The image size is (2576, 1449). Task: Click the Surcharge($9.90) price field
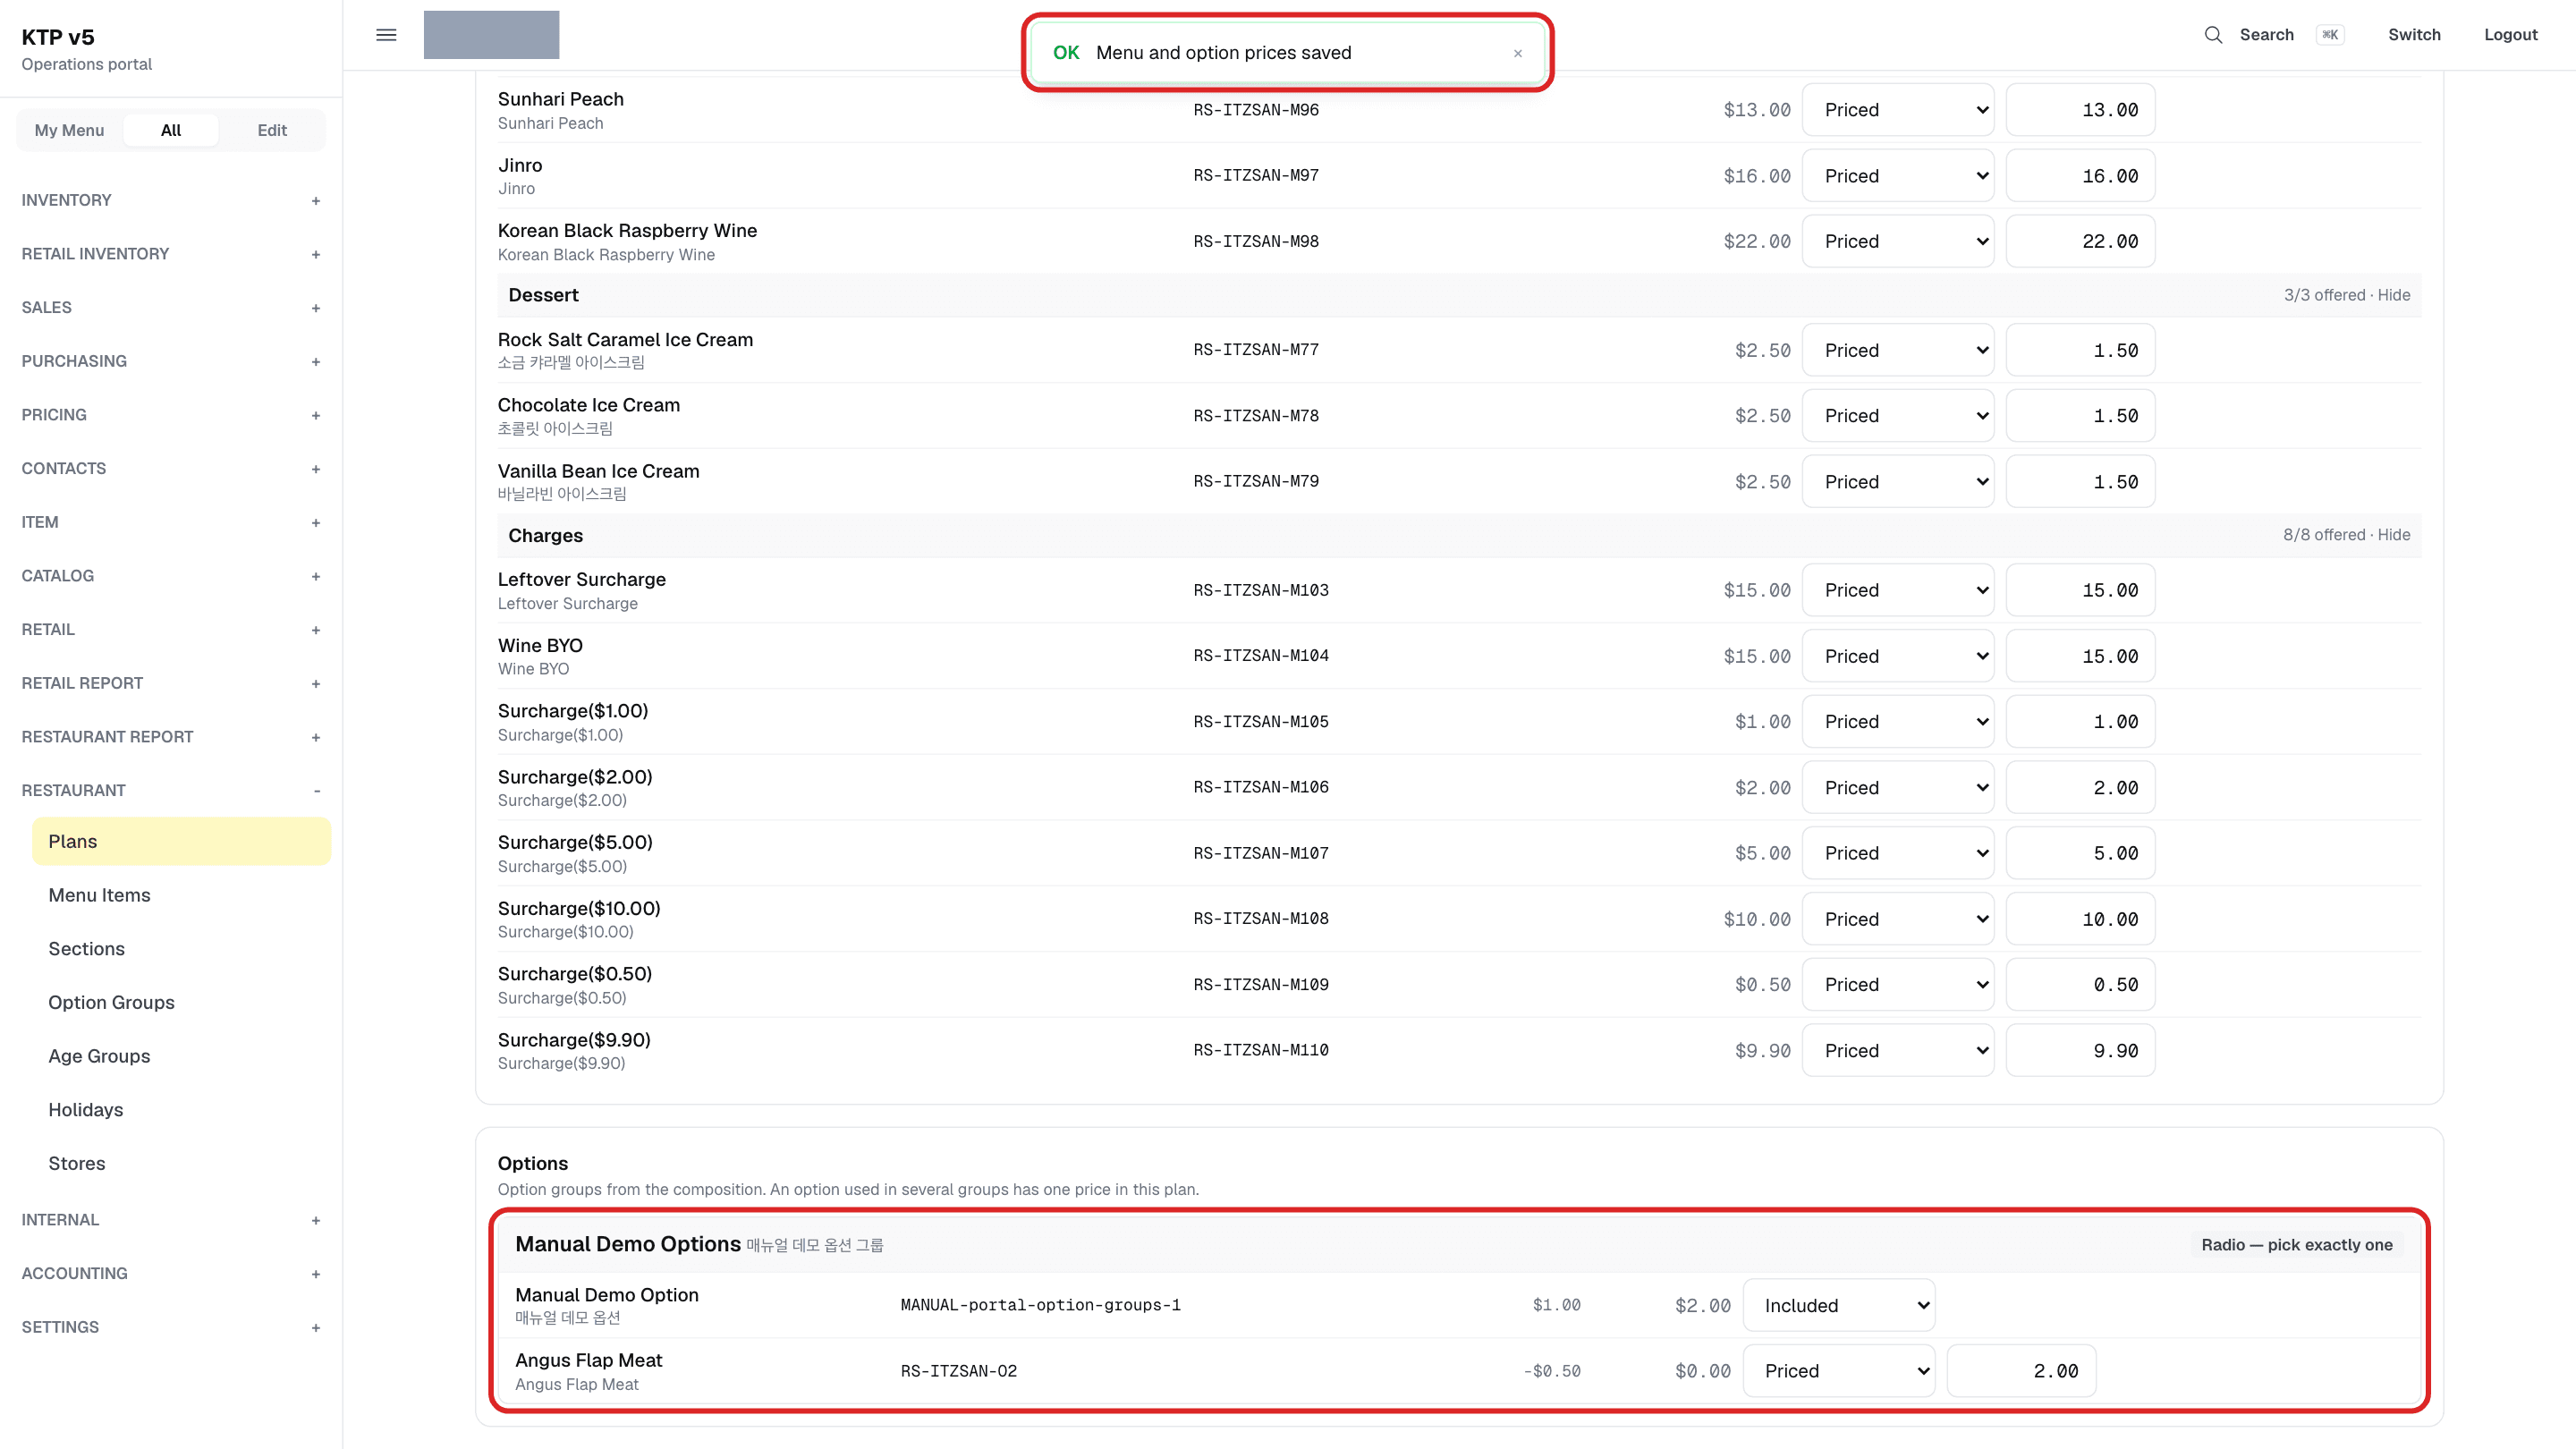pyautogui.click(x=2080, y=1050)
